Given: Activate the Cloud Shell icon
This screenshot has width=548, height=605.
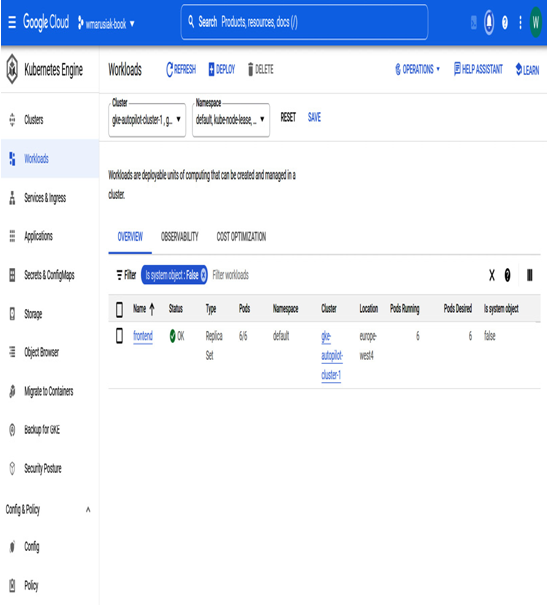Looking at the screenshot, I should (x=474, y=23).
